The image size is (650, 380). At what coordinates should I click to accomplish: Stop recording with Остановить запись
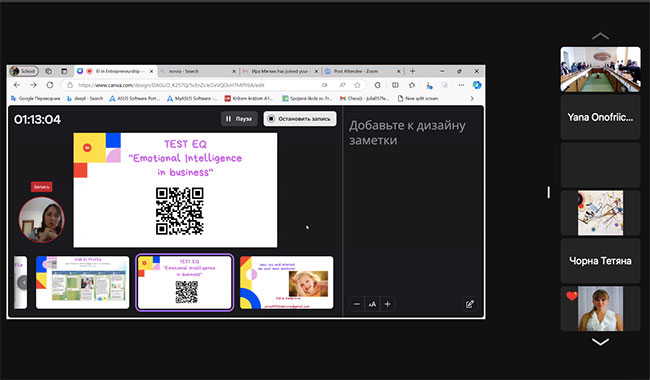[300, 119]
